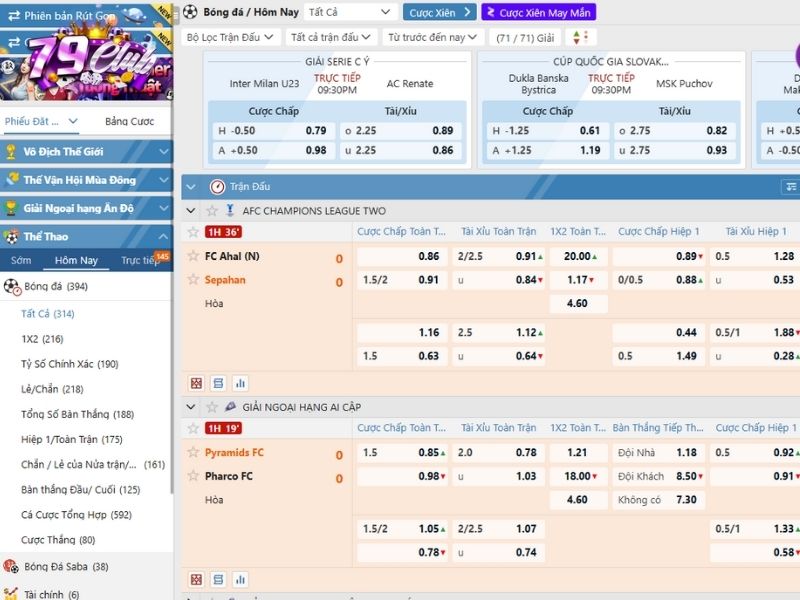Click the clock icon beside Trận Đấu

coord(217,187)
